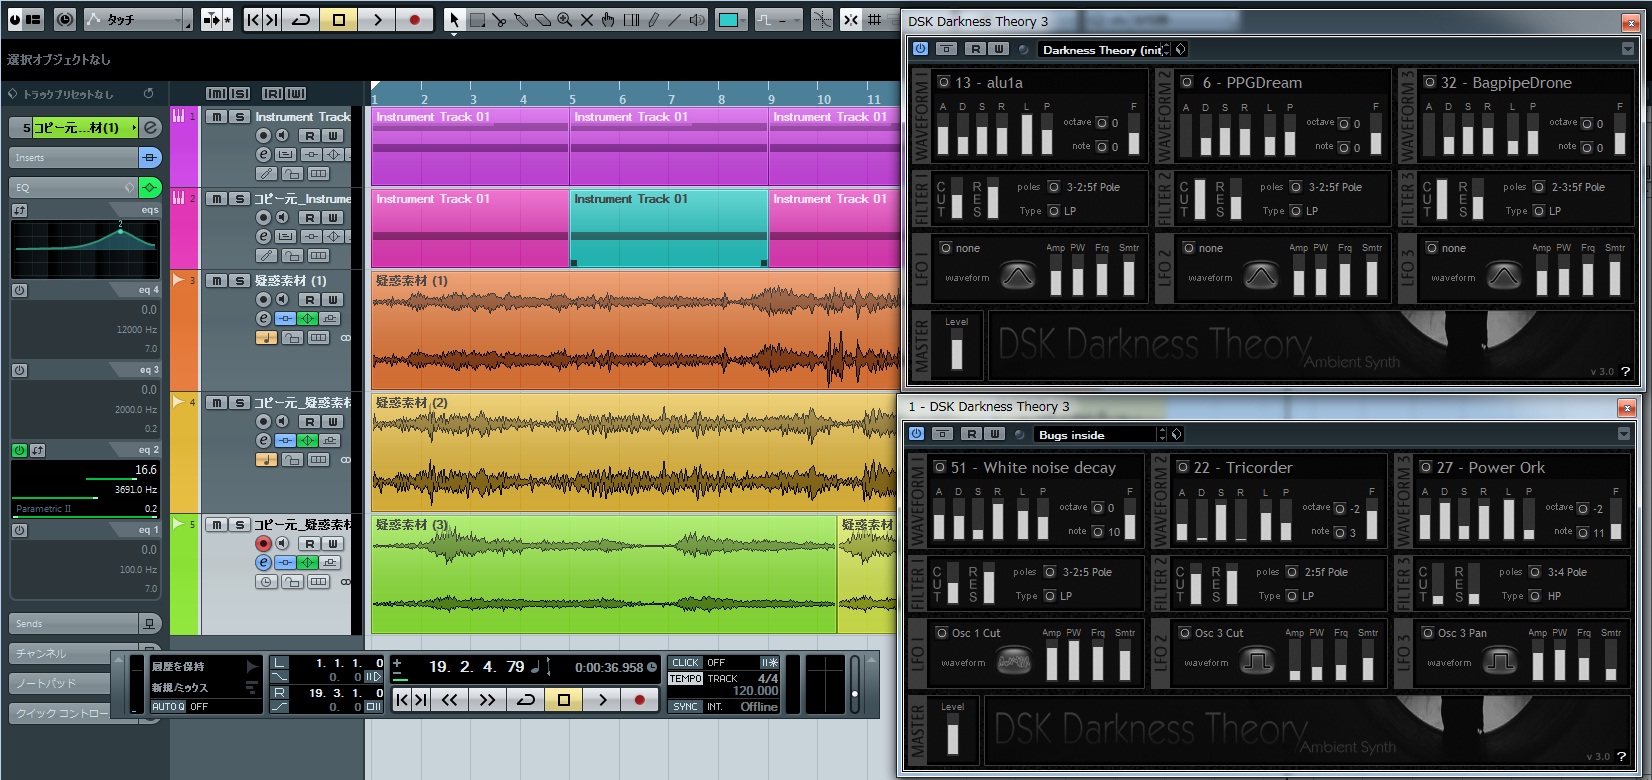Mute Instrument Track 01 on track 1
The height and width of the screenshot is (780, 1652).
tap(216, 117)
